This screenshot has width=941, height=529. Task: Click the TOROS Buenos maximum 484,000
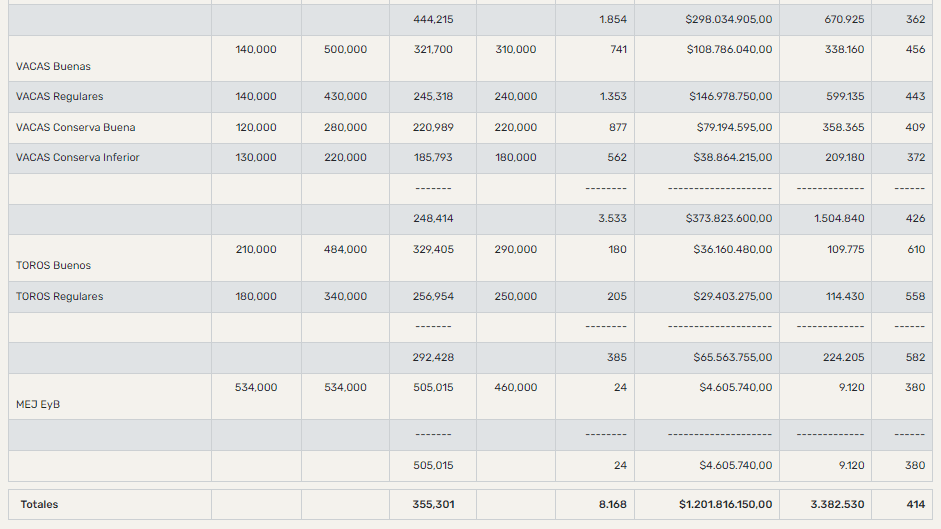[345, 250]
